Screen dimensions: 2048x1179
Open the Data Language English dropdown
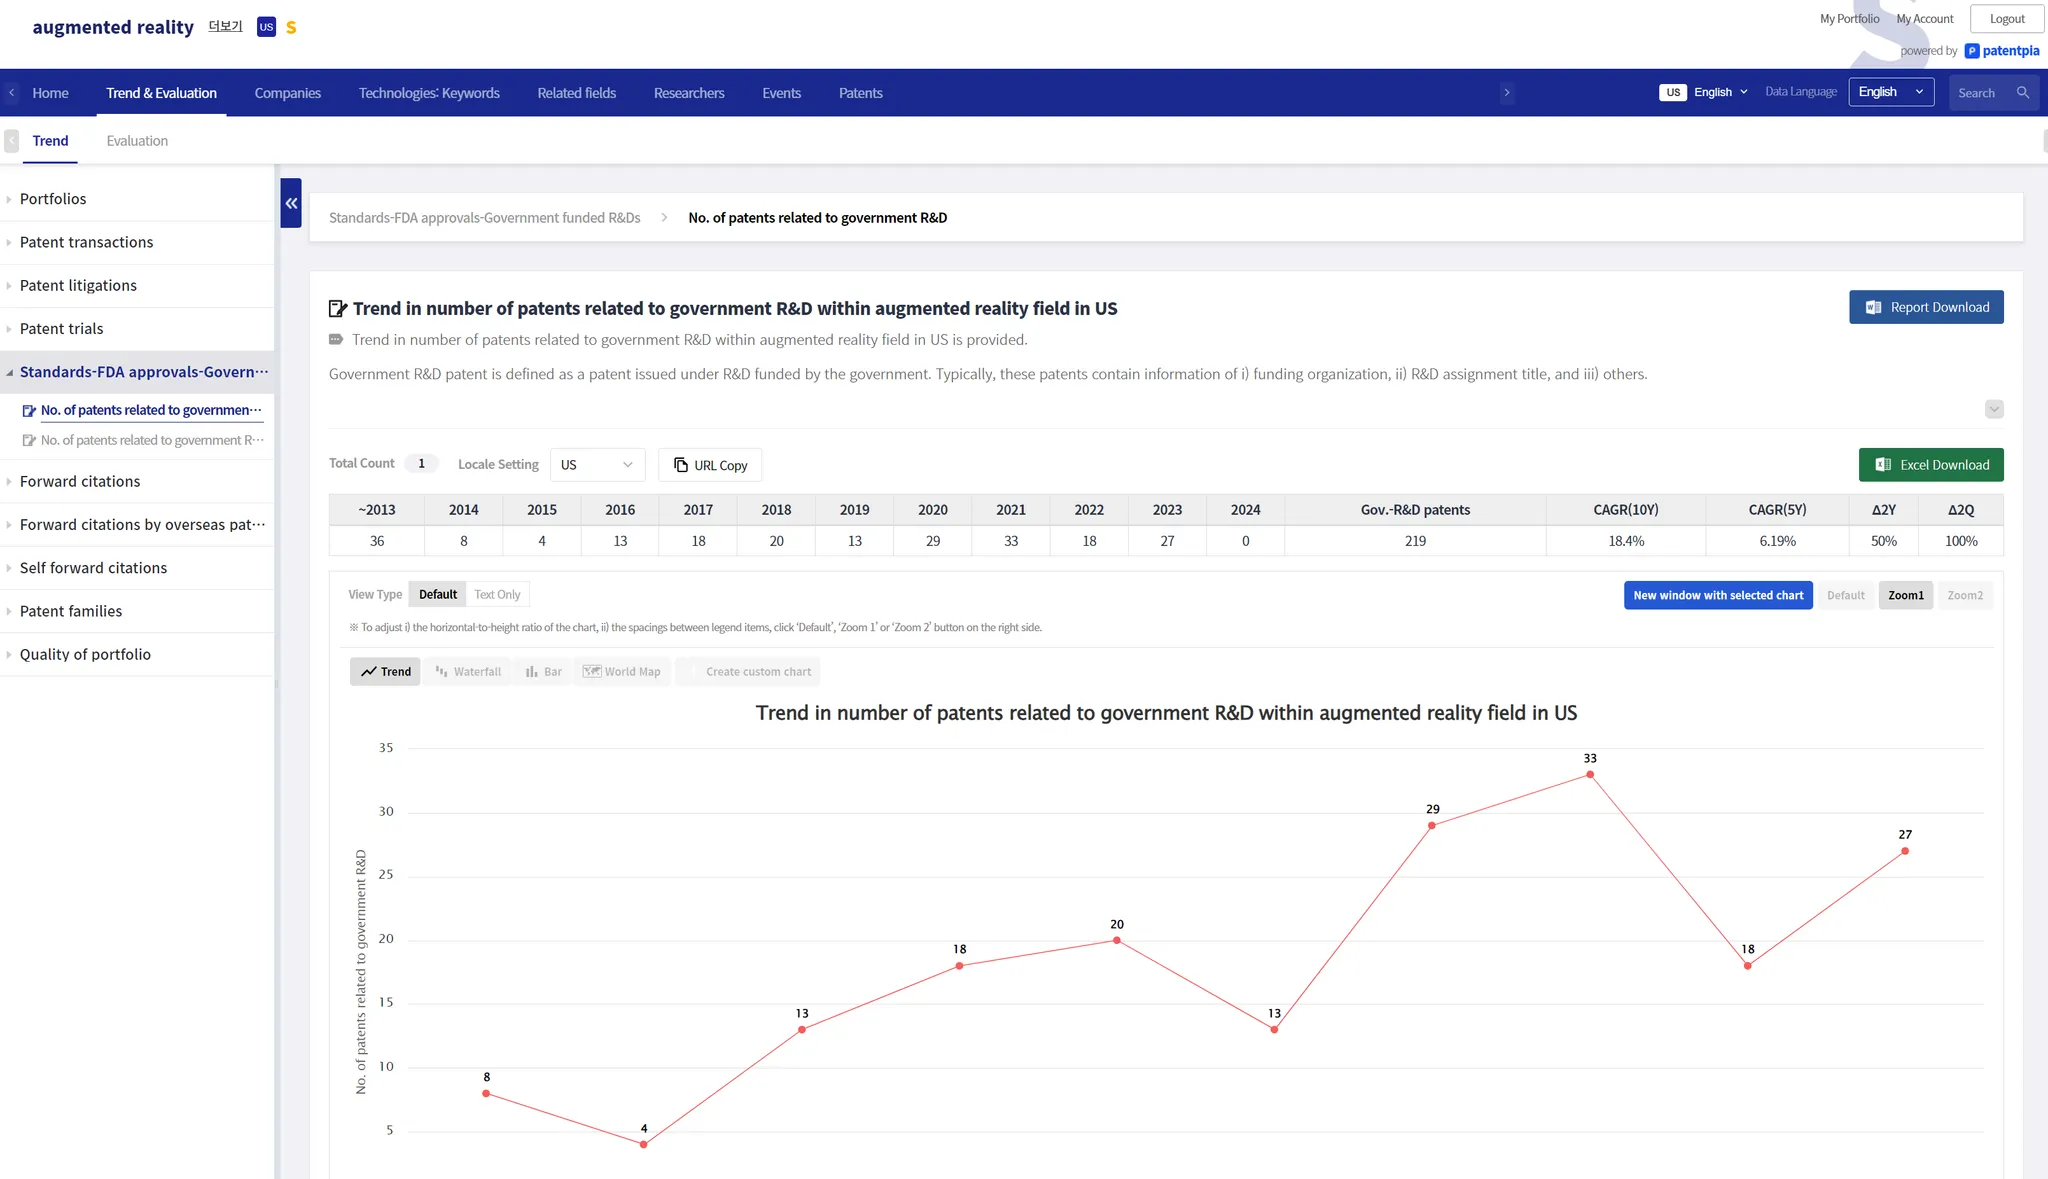[x=1890, y=92]
